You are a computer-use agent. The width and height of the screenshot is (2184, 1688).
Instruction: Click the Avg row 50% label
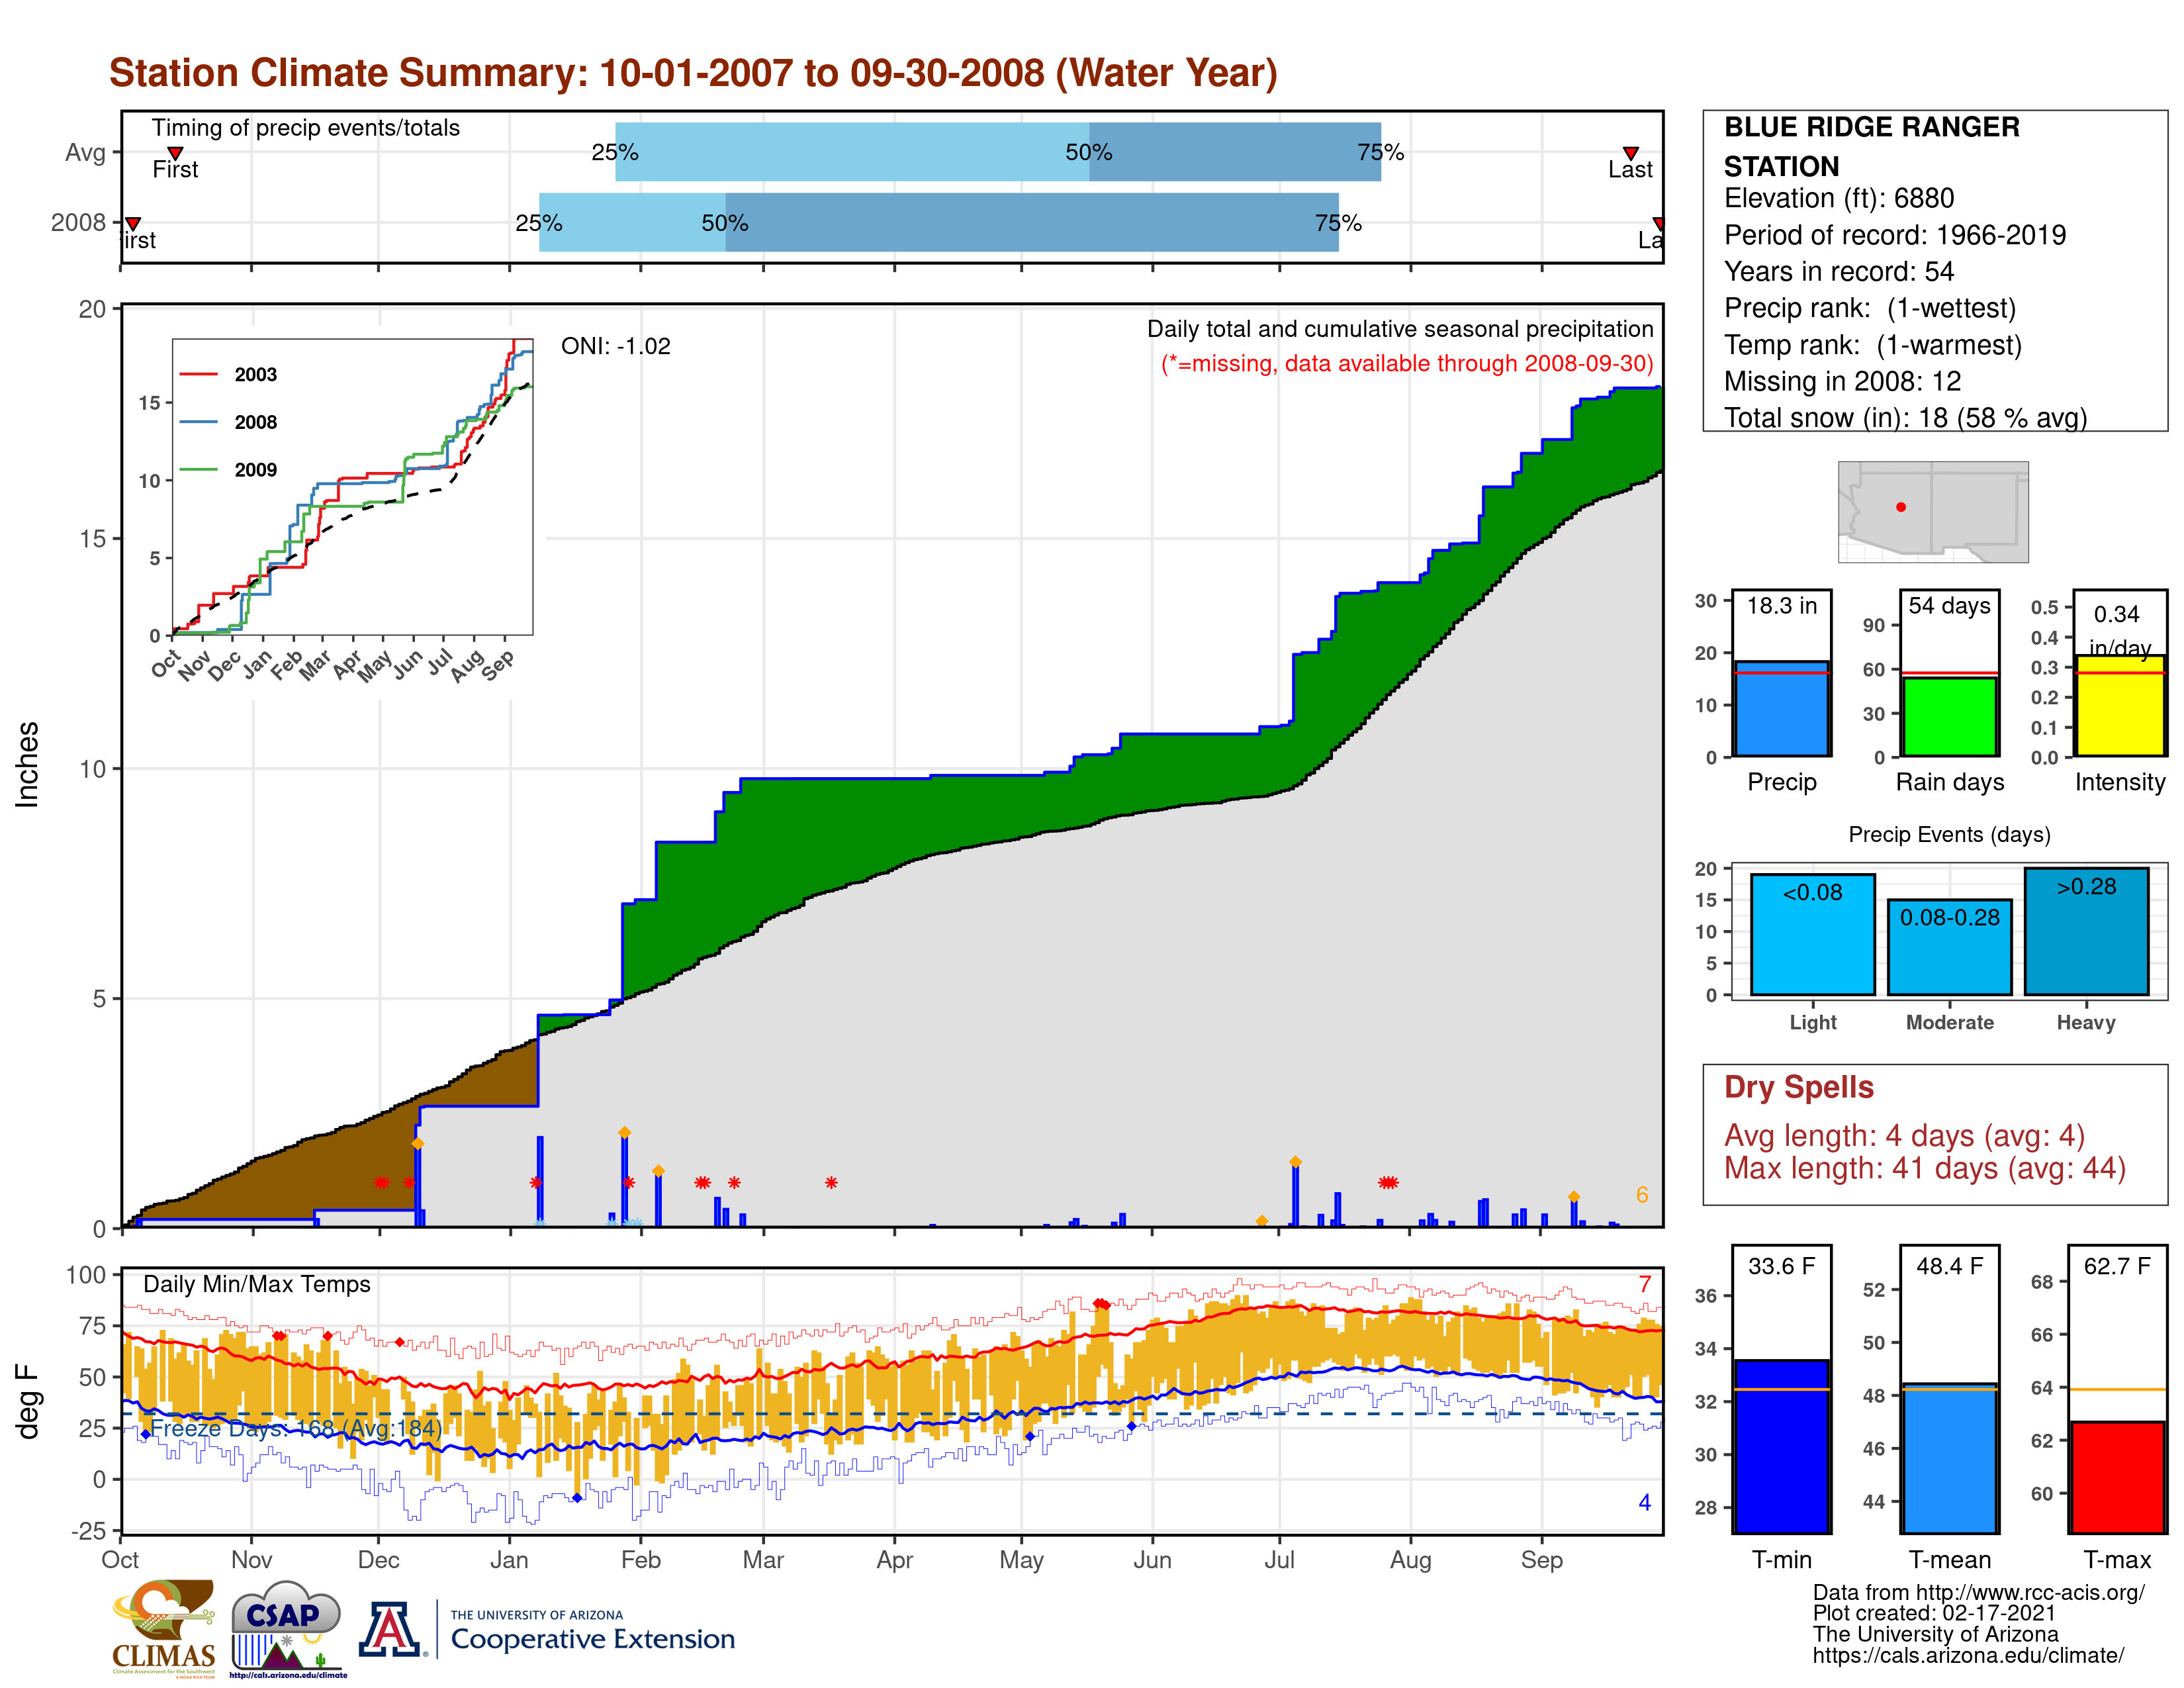pyautogui.click(x=1088, y=152)
